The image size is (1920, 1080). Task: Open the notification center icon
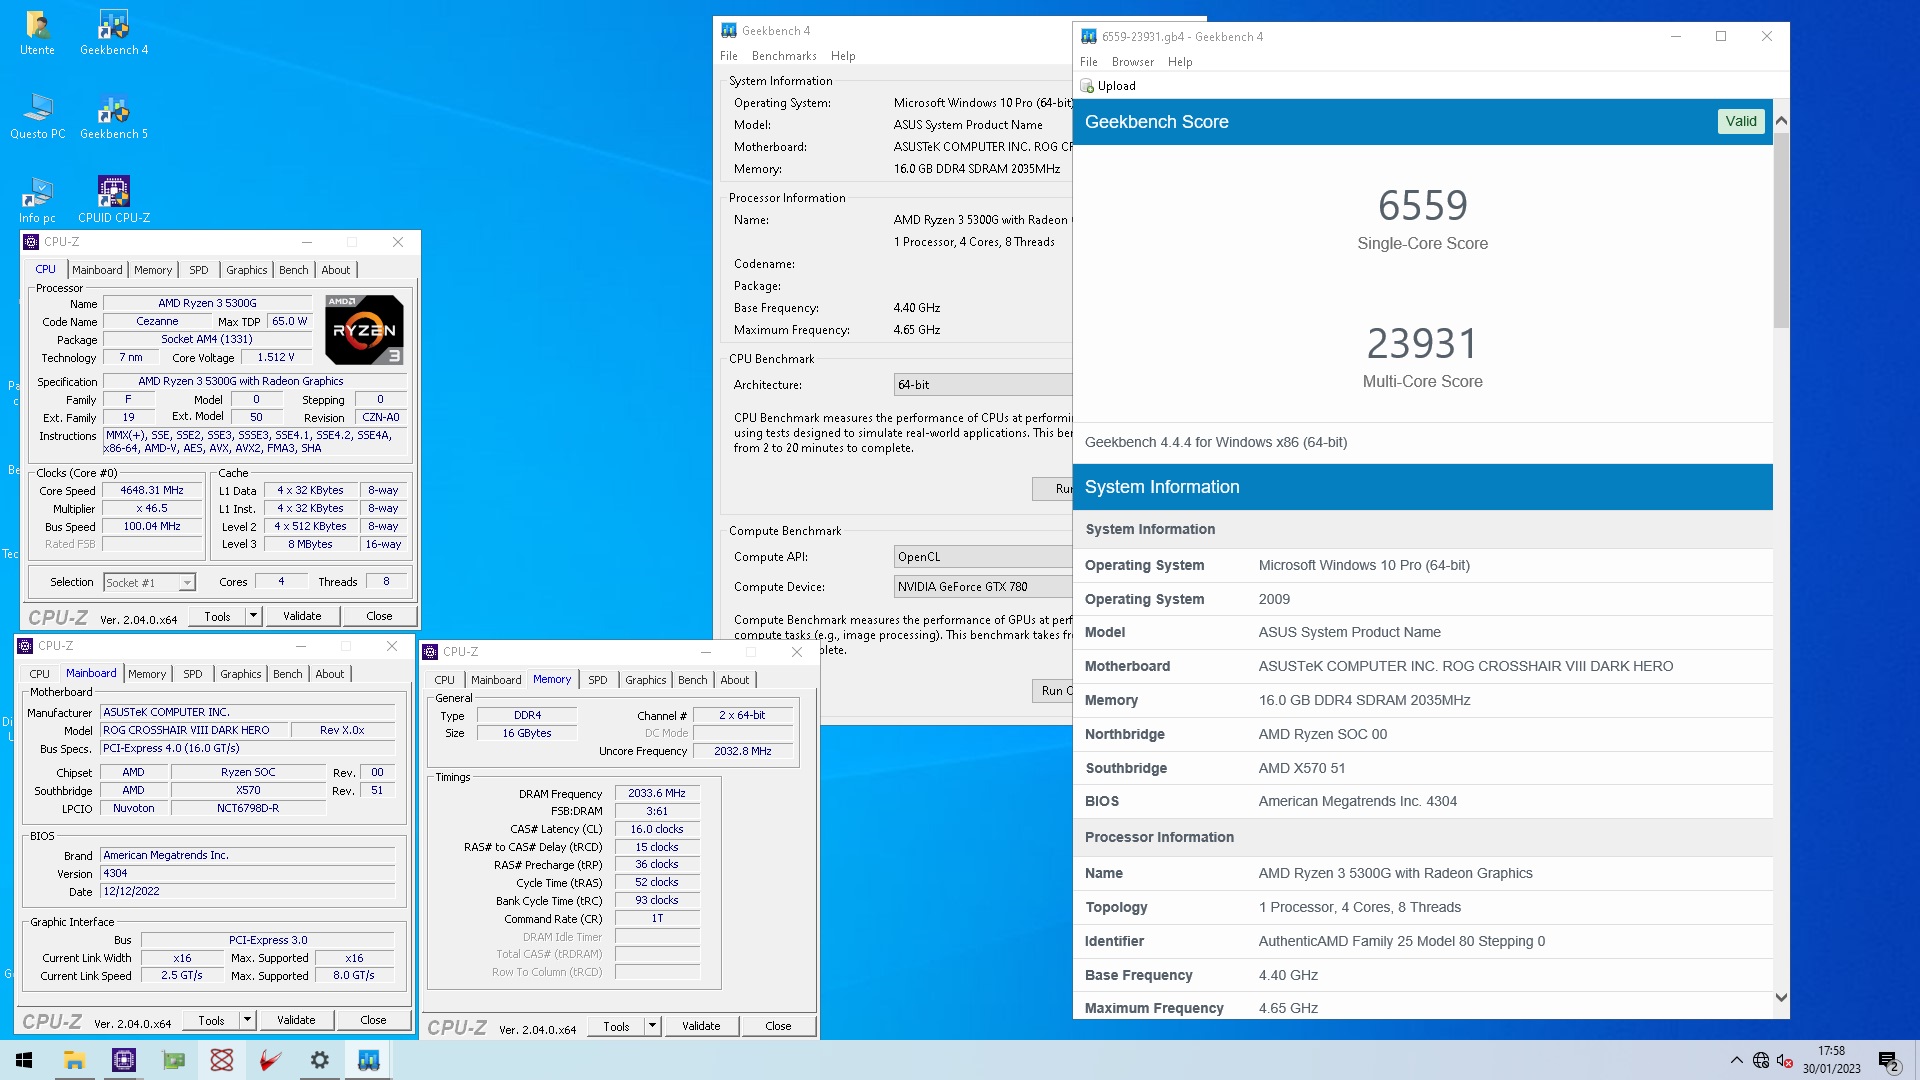coord(1888,1060)
